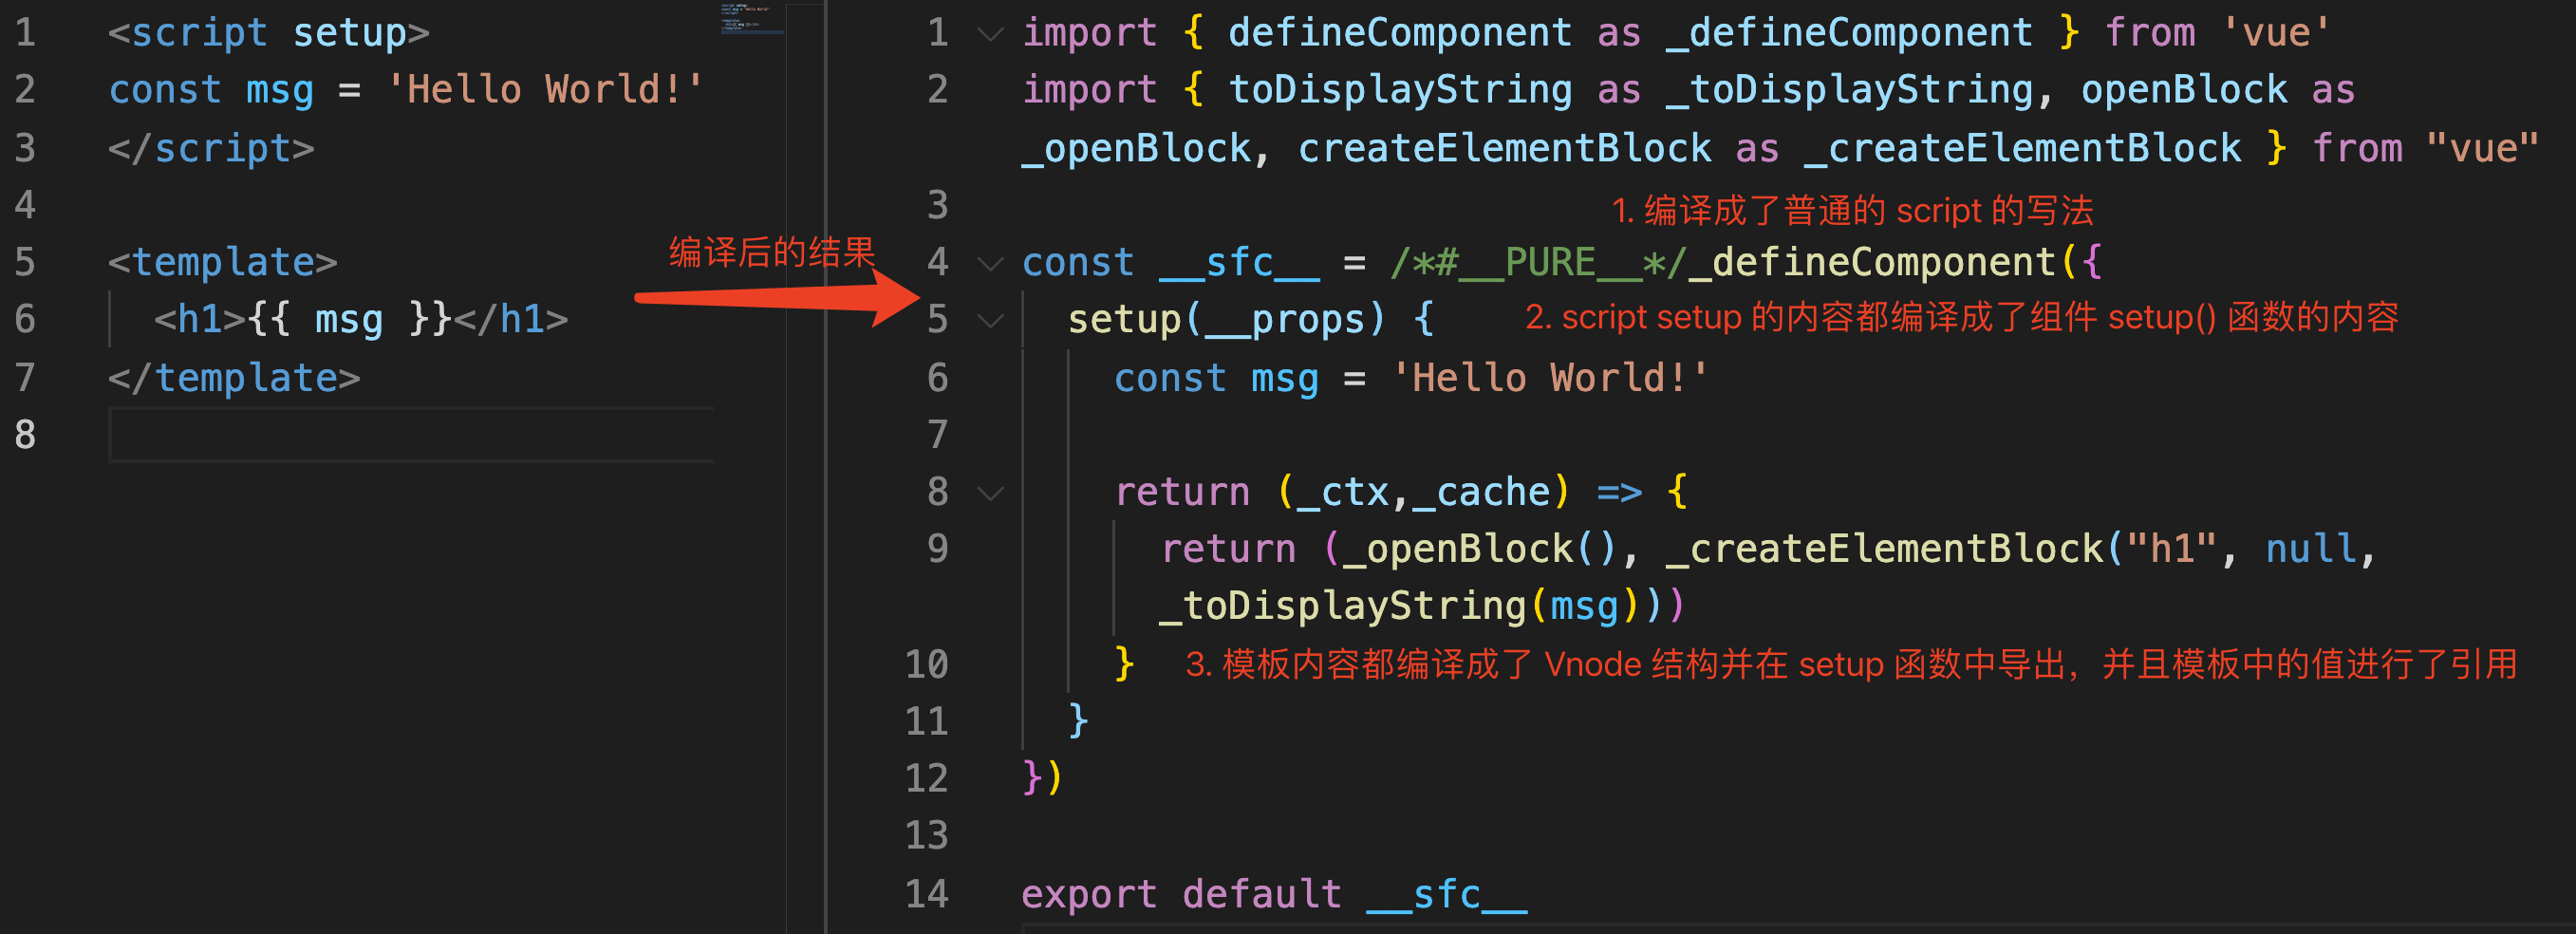
Task: Click '"h1"' string argument on line 9
Action: [2172, 549]
